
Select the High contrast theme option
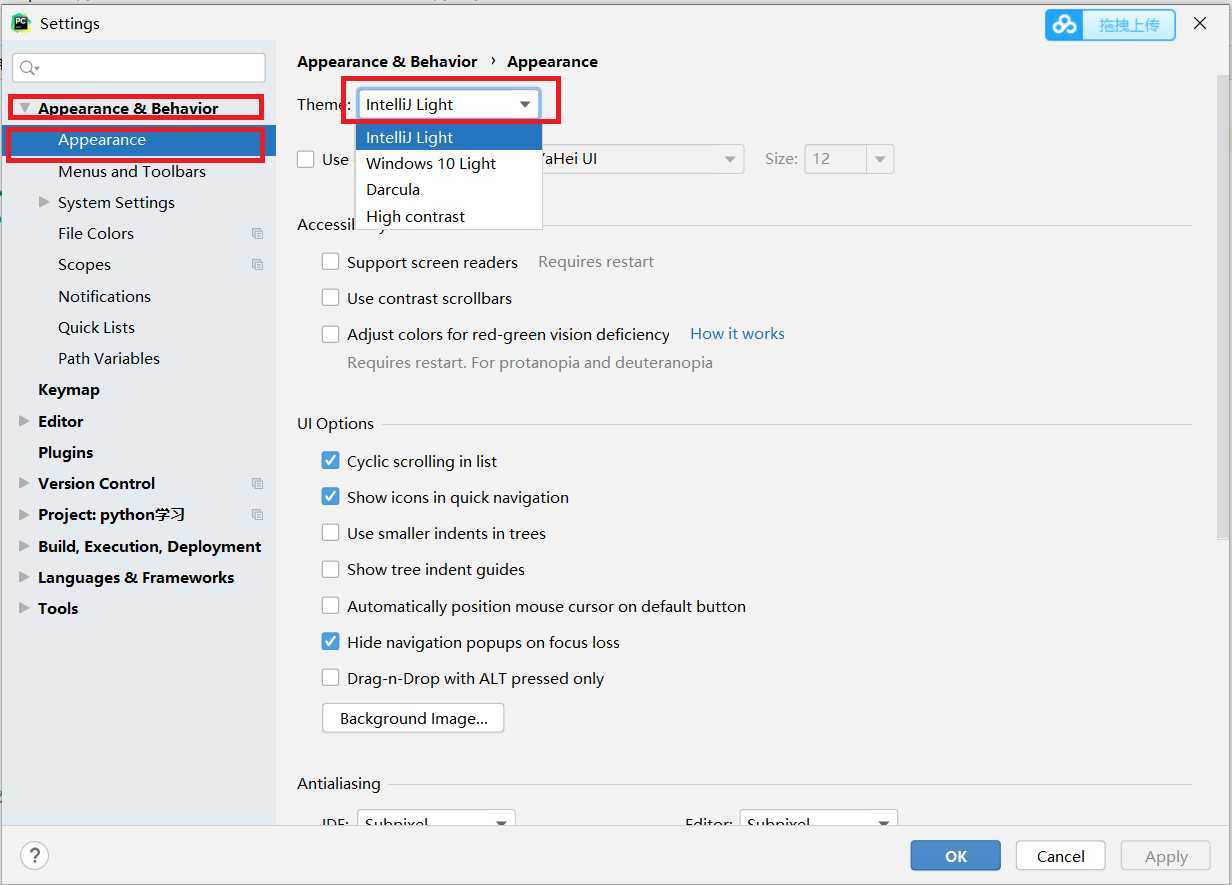pyautogui.click(x=449, y=216)
